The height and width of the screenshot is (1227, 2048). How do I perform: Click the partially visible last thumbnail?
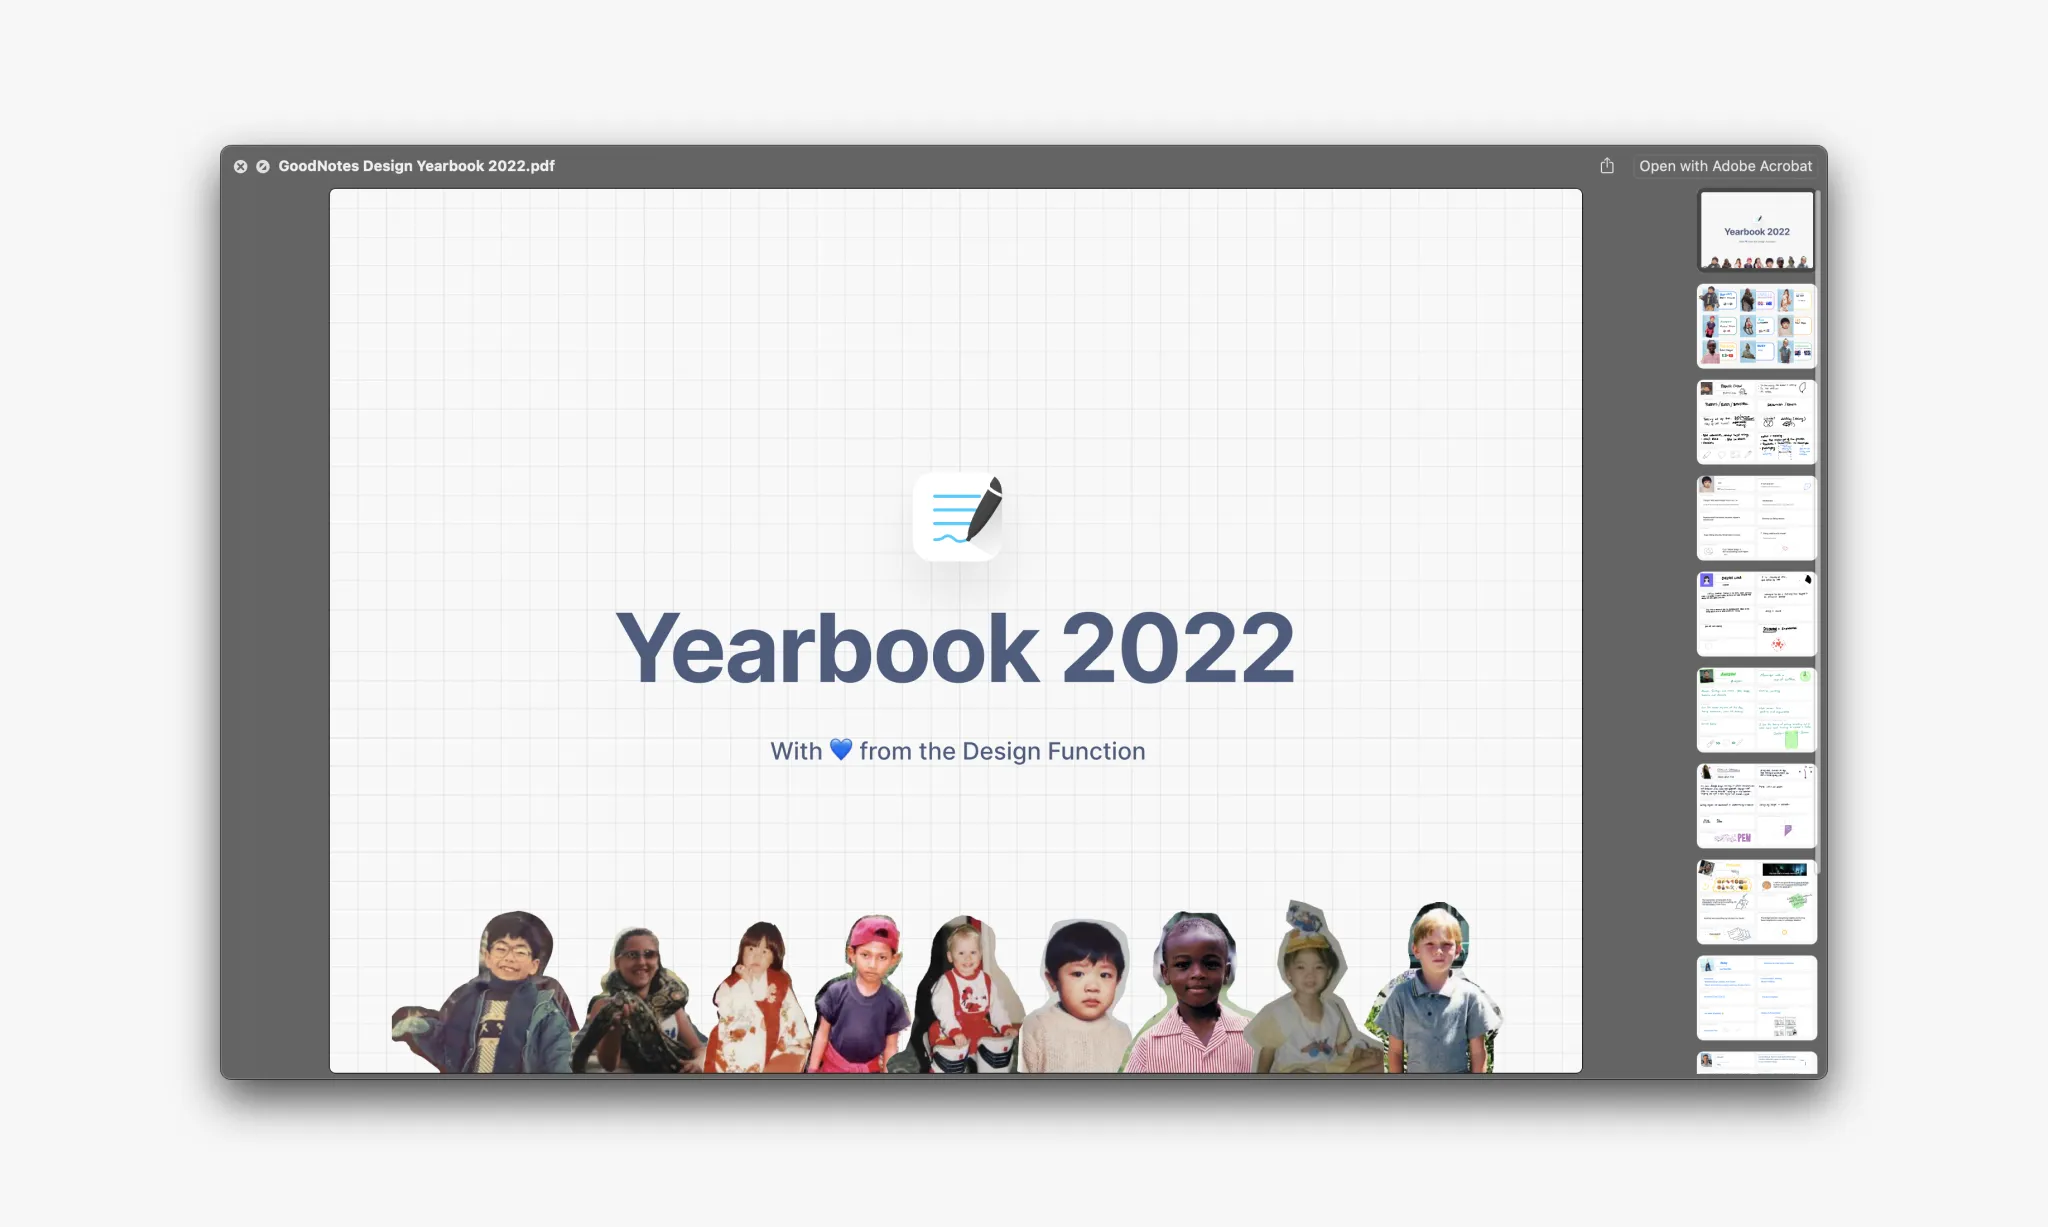[1756, 1063]
